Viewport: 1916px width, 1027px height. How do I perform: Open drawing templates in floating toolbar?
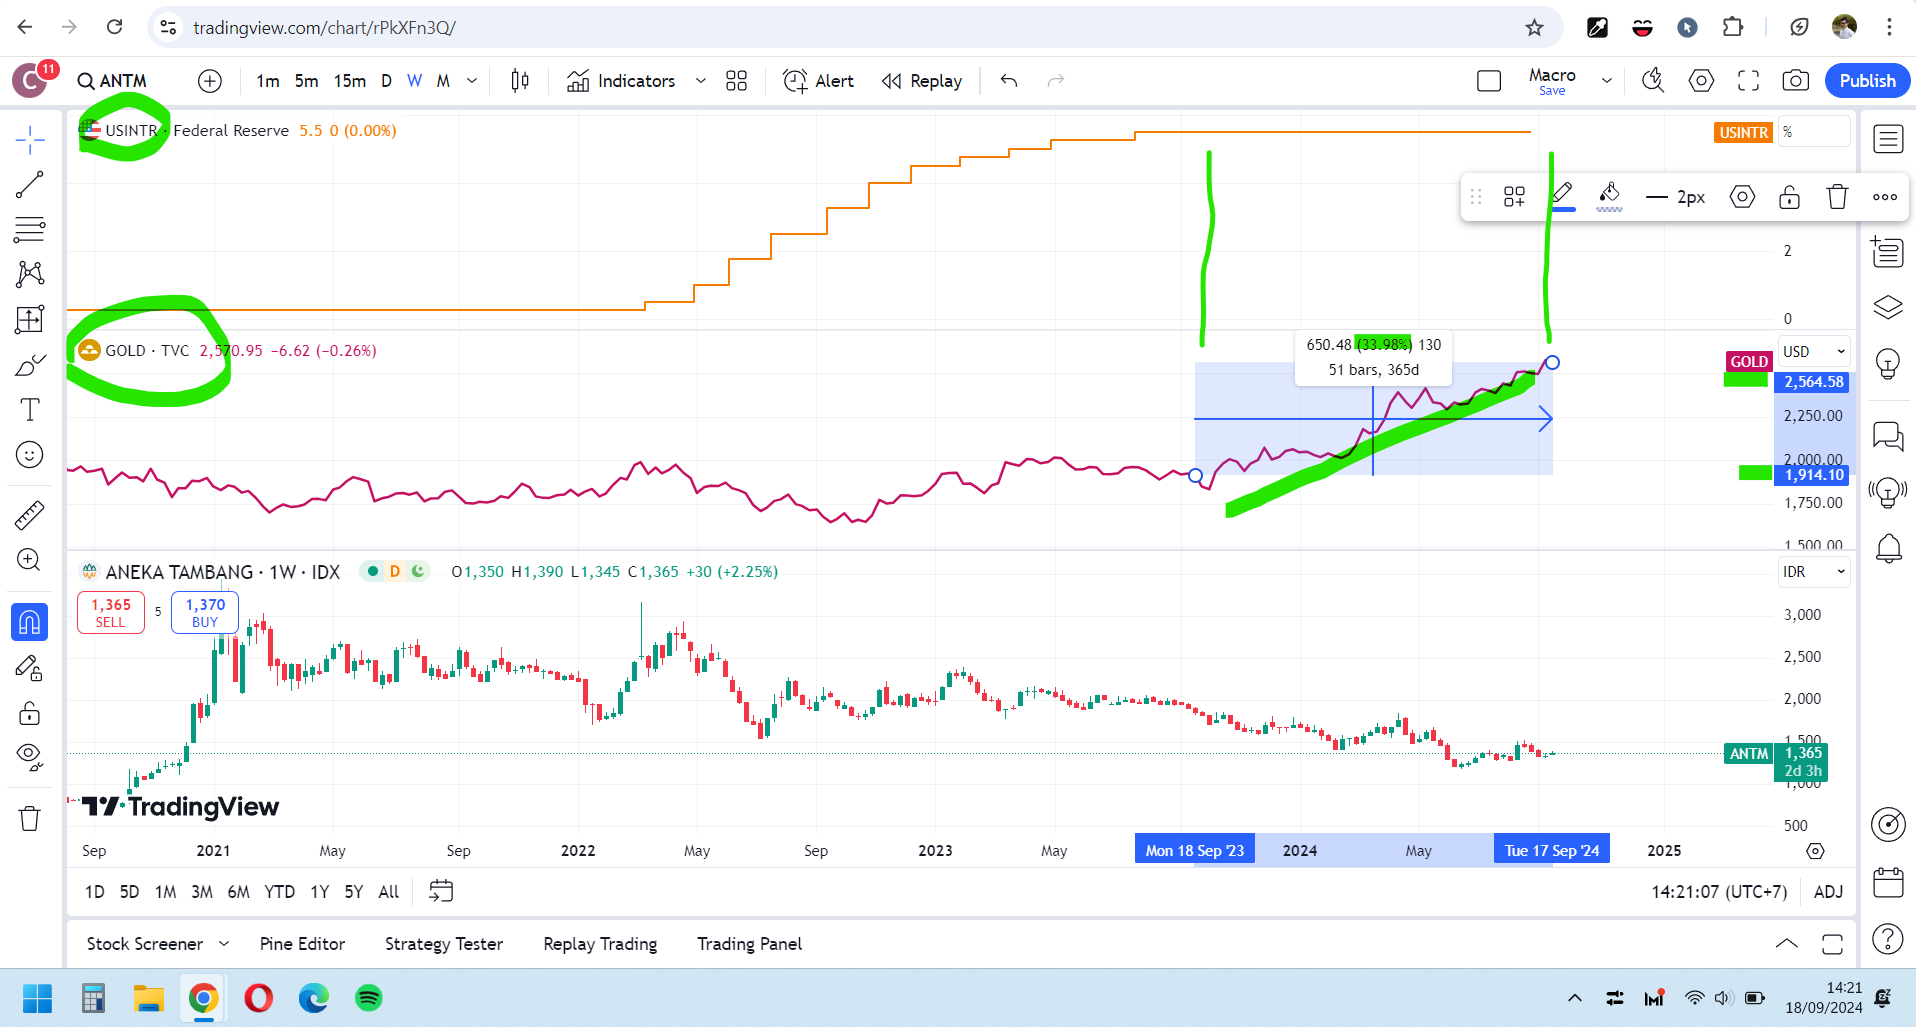[1515, 197]
